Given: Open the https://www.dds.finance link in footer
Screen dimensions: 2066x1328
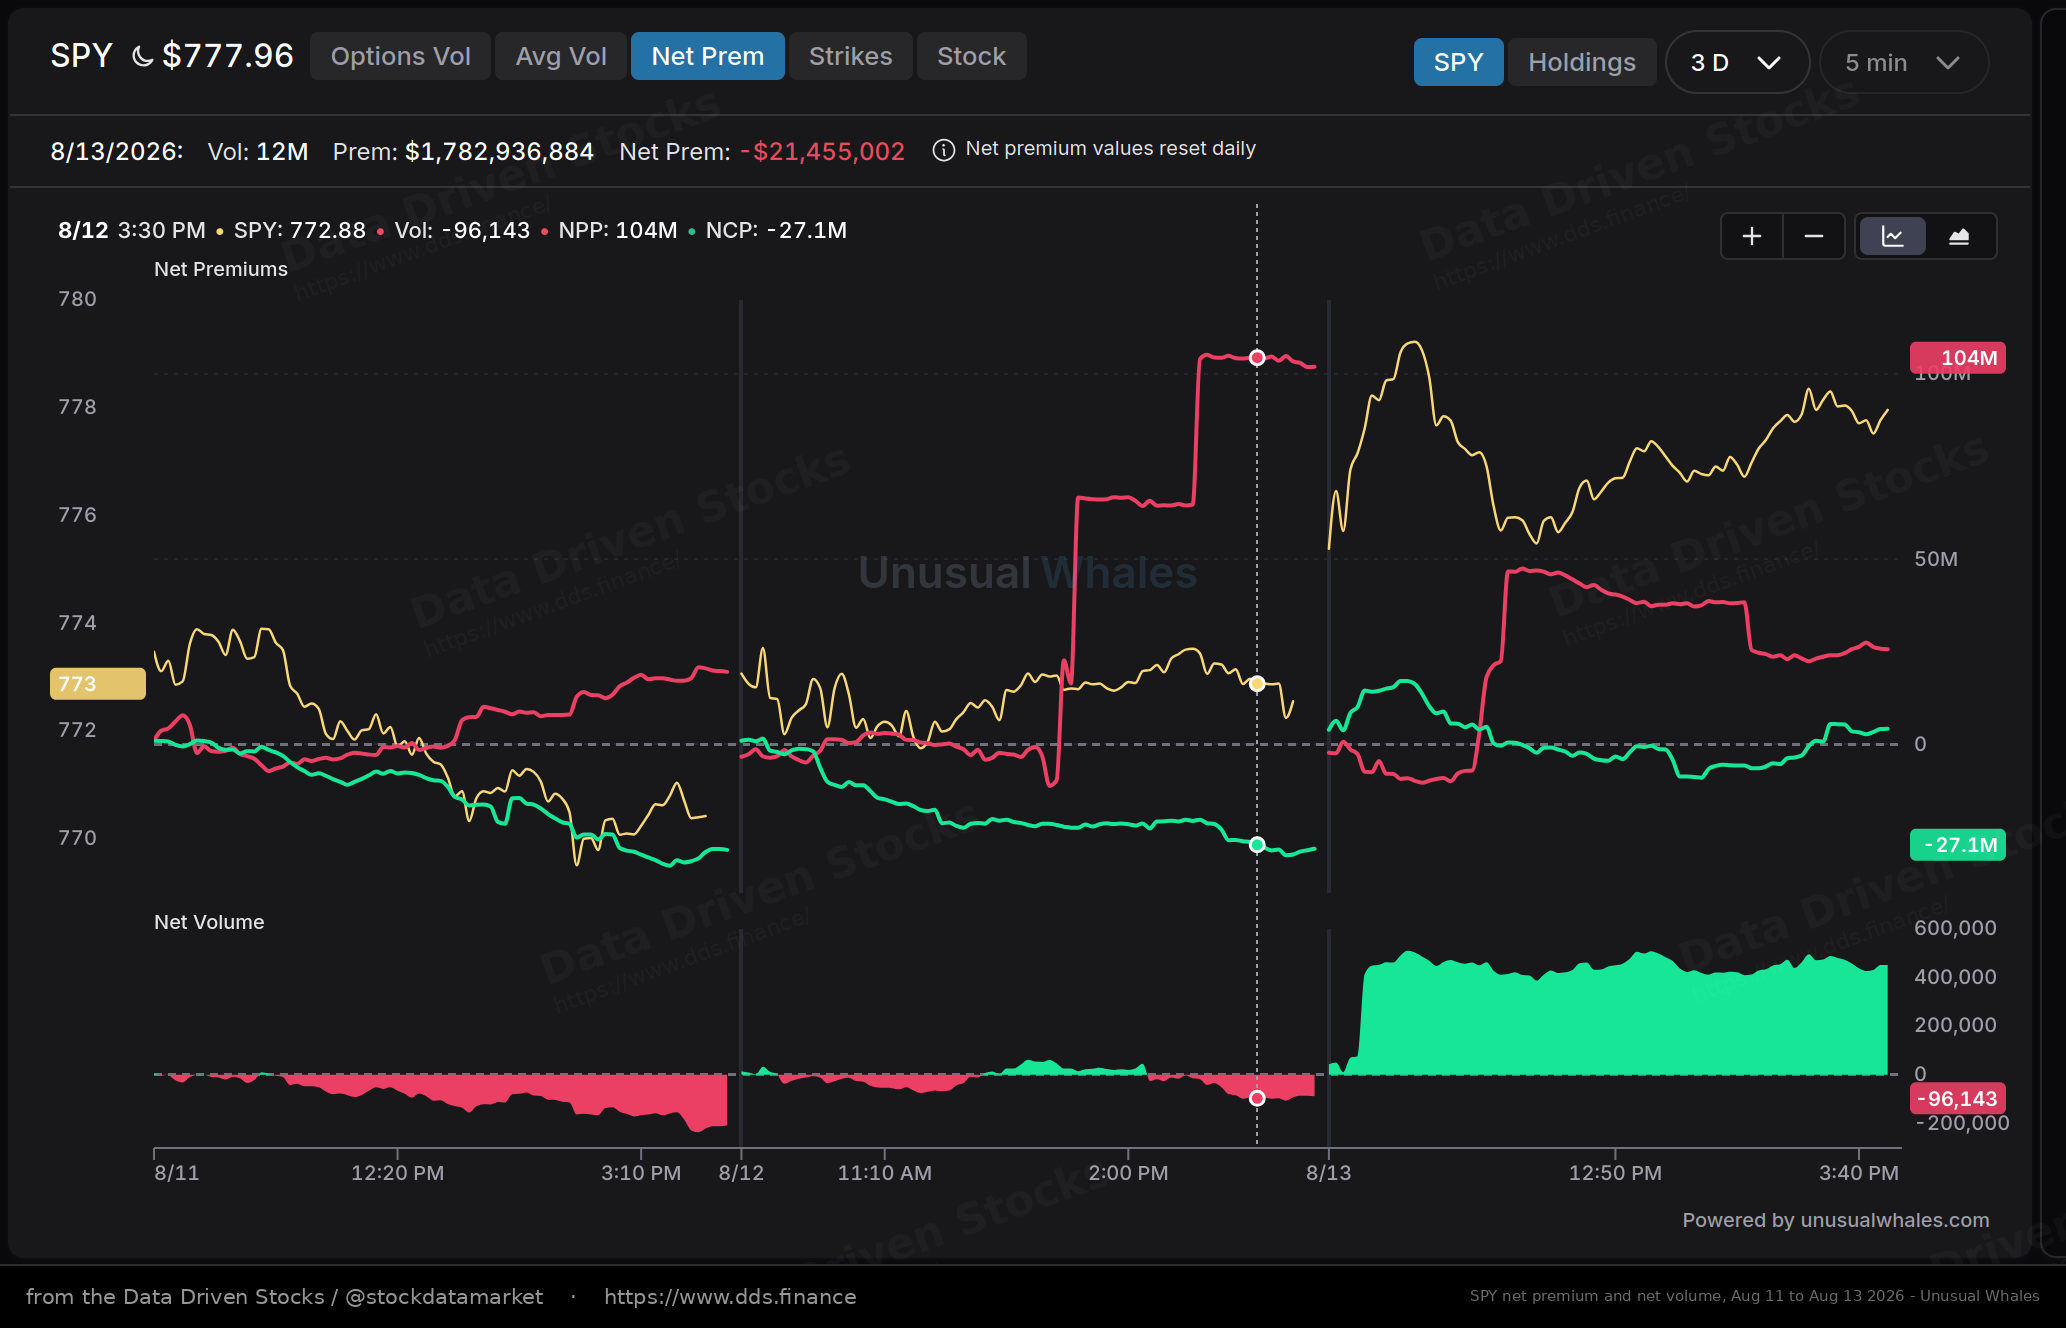Looking at the screenshot, I should click(730, 1297).
